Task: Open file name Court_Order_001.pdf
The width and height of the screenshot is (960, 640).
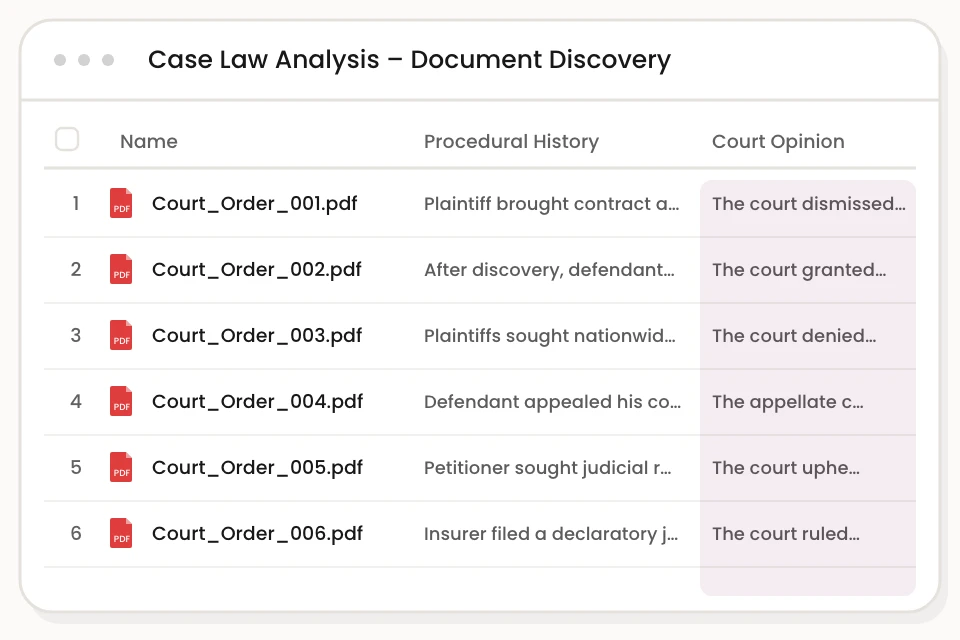Action: click(x=255, y=203)
